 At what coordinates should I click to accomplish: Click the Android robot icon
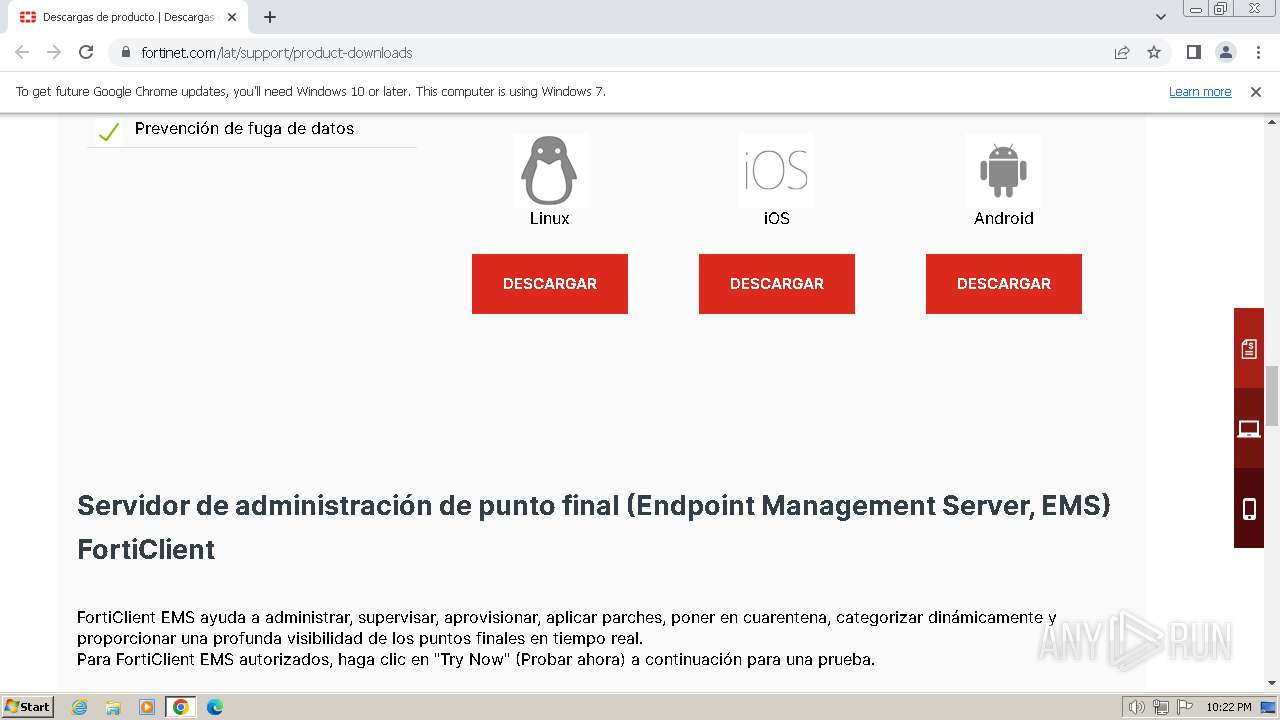(1003, 171)
